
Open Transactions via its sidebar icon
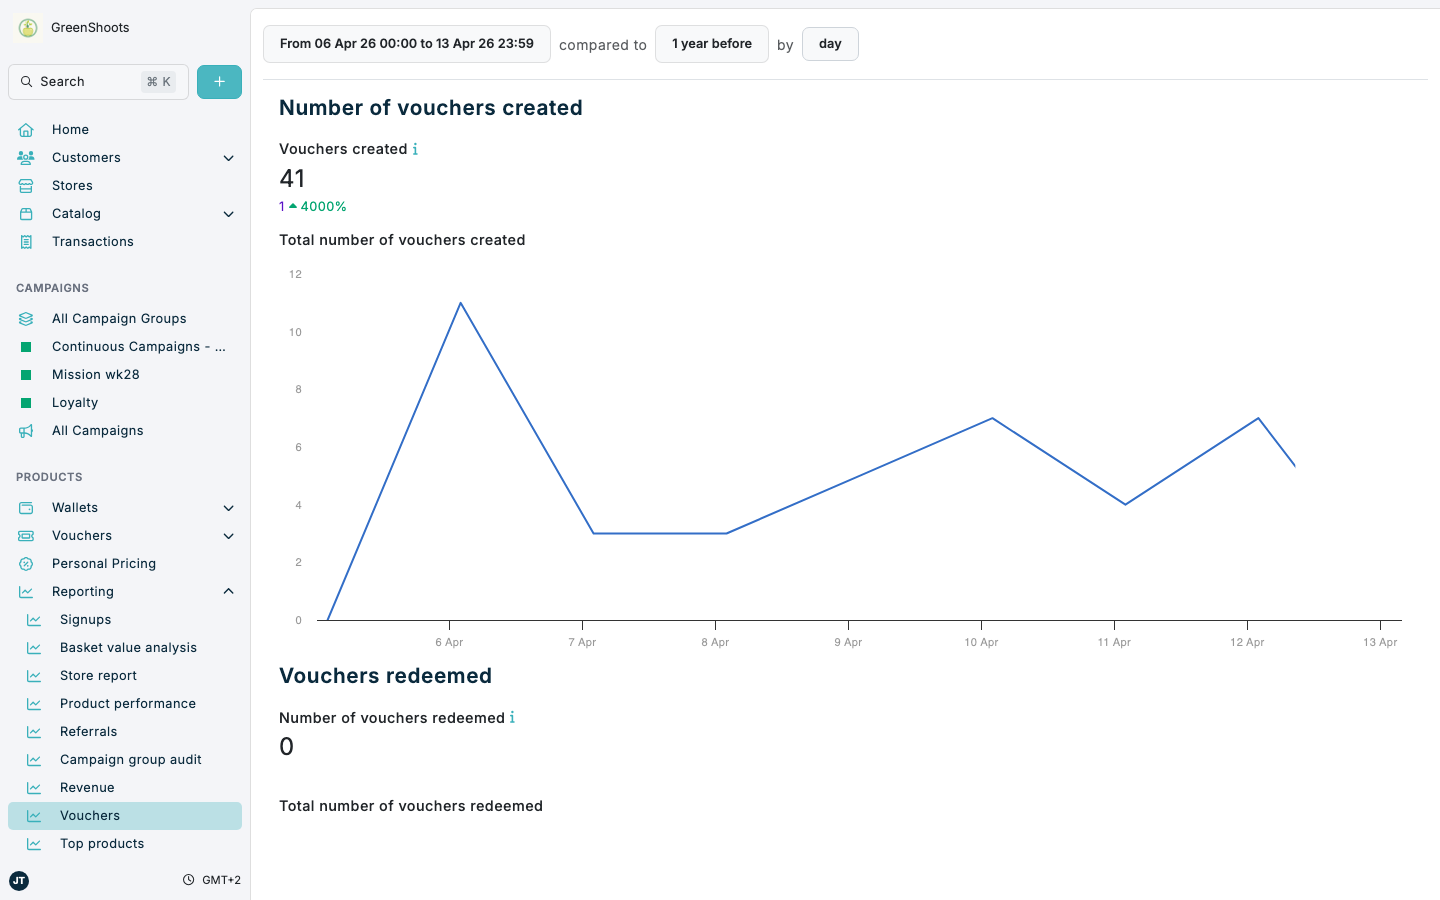coord(25,241)
